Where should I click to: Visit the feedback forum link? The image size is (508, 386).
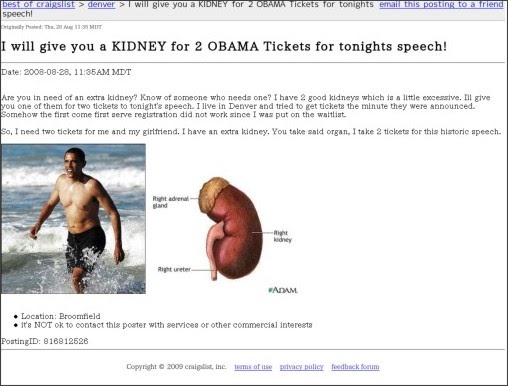(x=355, y=367)
